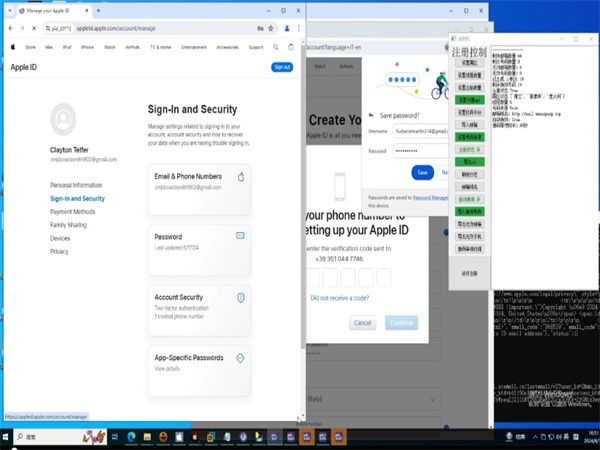Click the Cancel button in verification dialog
This screenshot has height=450, width=600.
(x=363, y=323)
